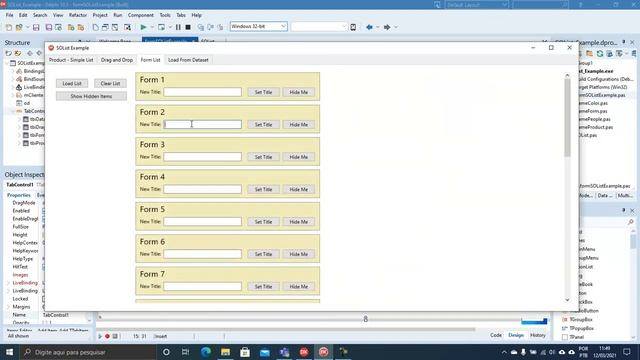Click the Save All toolbar icon
This screenshot has height=360, width=640.
click(x=49, y=27)
